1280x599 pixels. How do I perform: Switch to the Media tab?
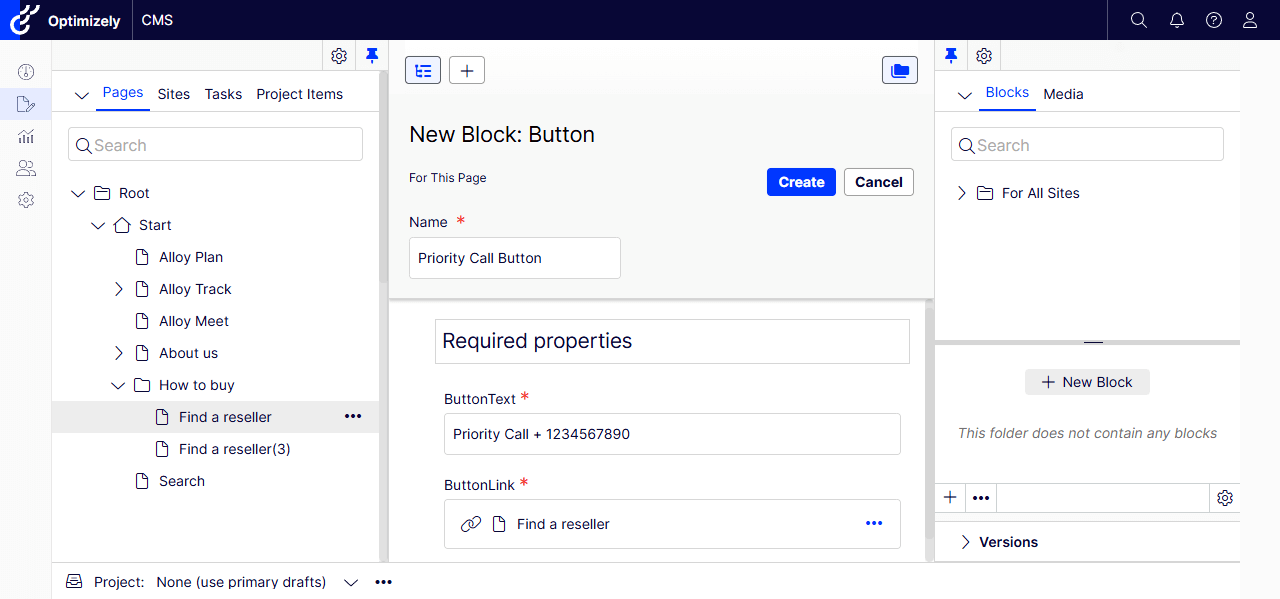point(1063,94)
